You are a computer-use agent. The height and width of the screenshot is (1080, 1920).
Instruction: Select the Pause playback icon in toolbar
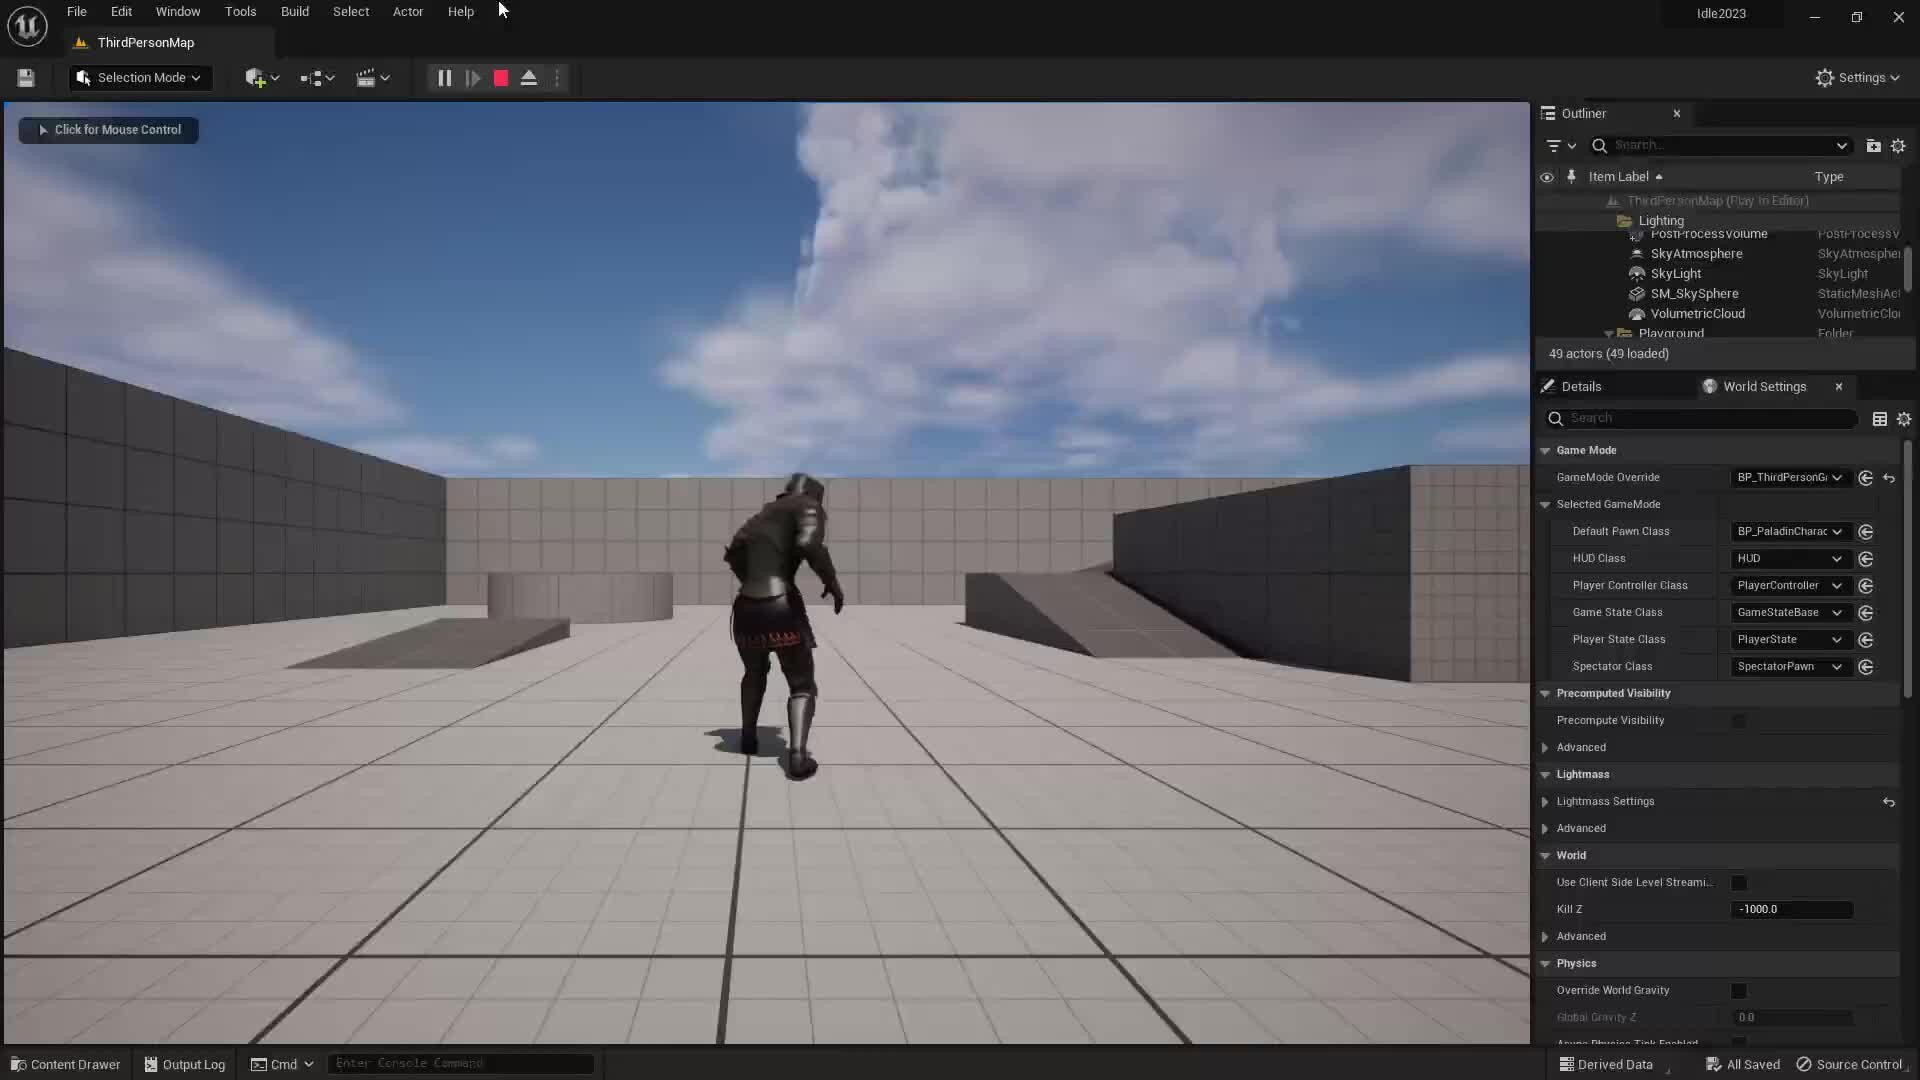[443, 78]
